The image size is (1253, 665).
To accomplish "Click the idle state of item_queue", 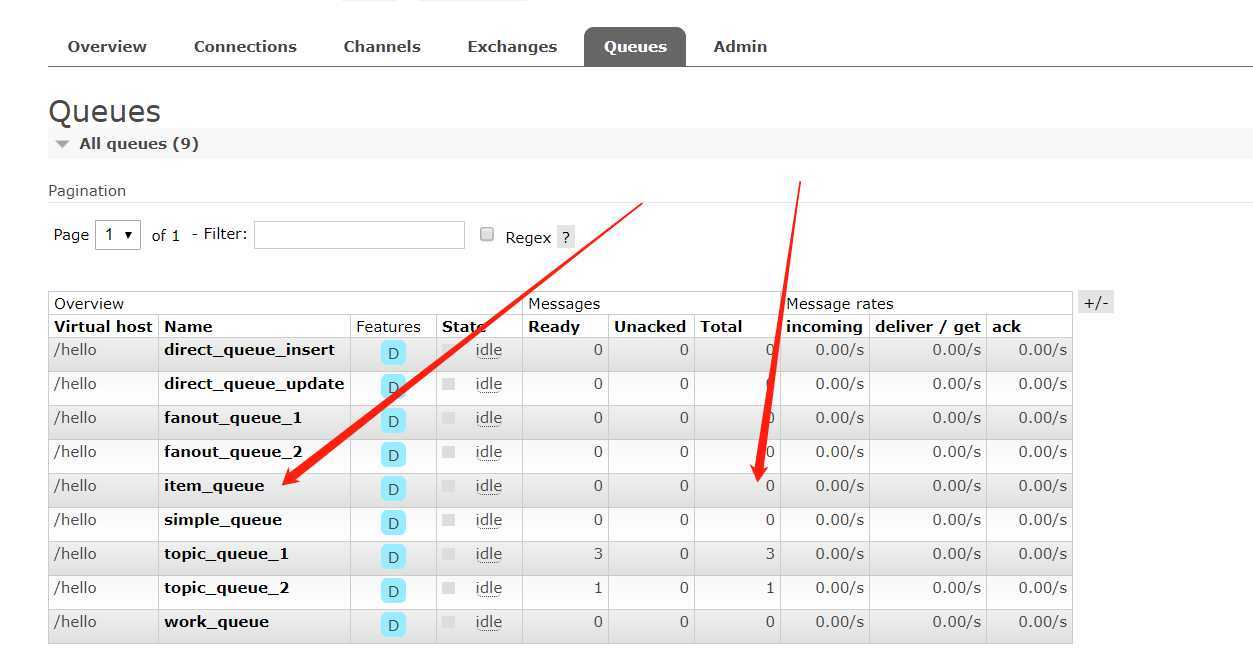I will coord(488,486).
